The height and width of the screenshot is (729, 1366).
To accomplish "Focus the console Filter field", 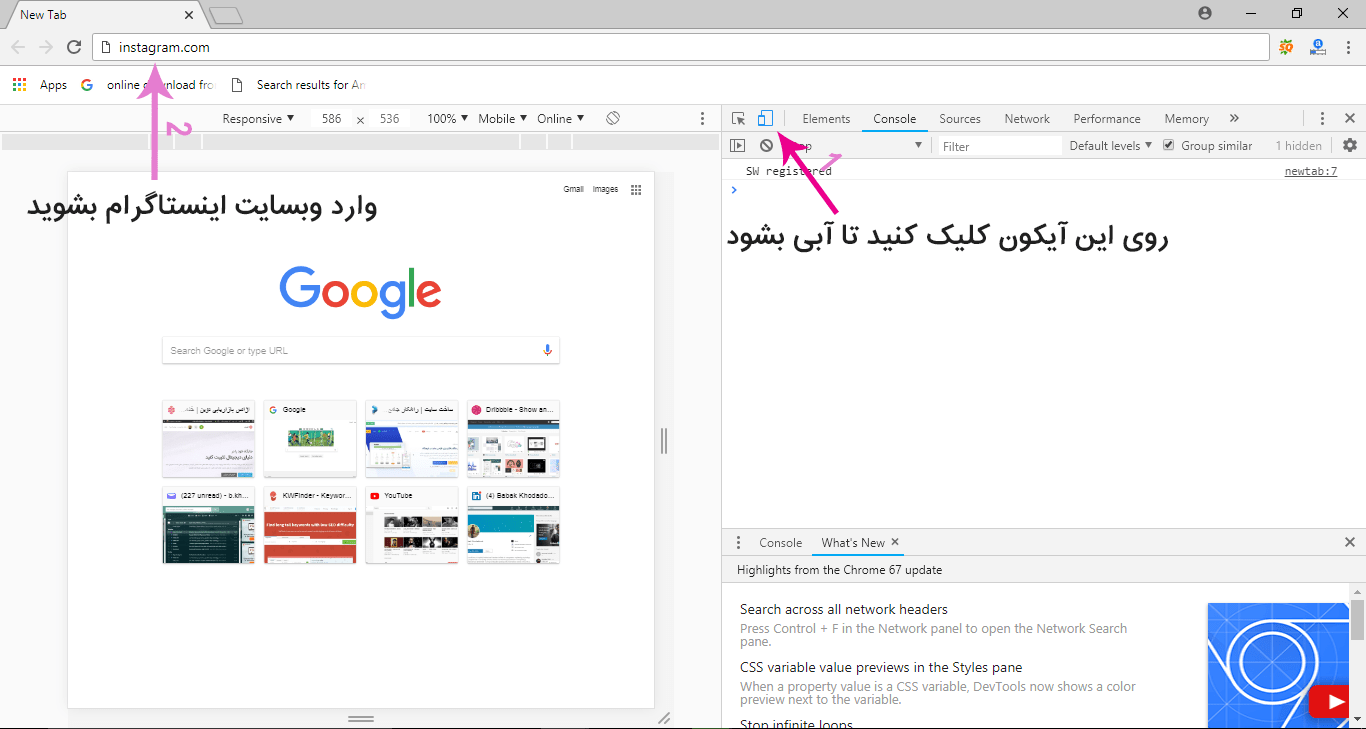I will coord(1000,146).
